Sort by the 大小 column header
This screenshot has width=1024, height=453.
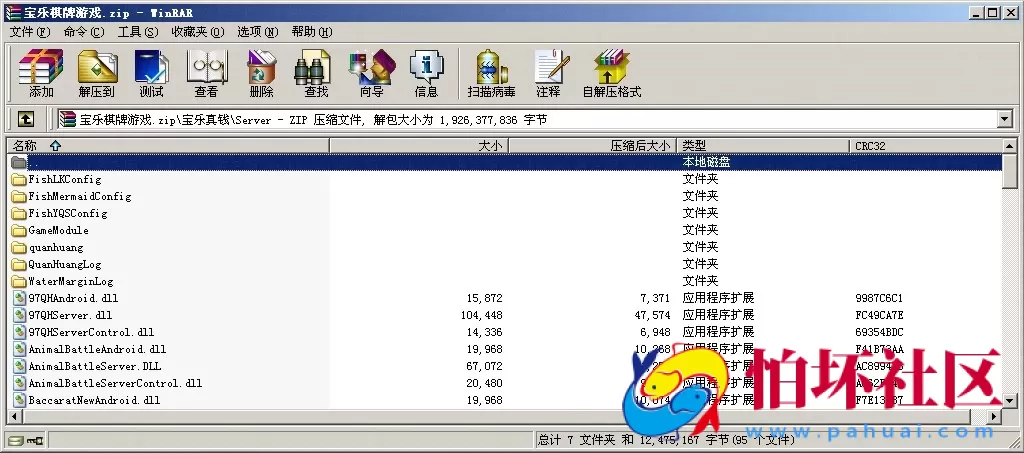[419, 146]
